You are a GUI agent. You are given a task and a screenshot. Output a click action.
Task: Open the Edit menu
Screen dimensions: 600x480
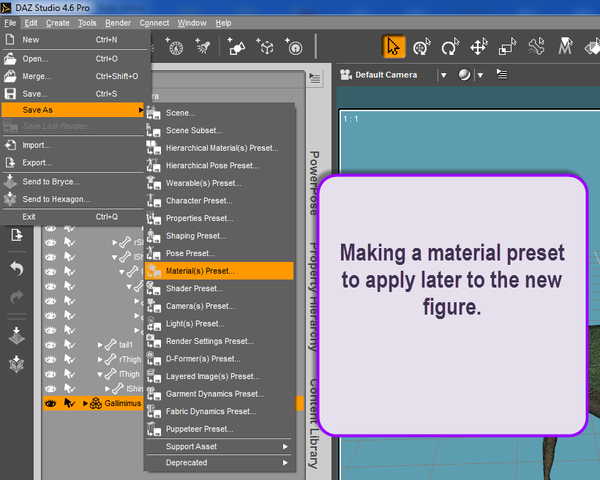point(31,23)
